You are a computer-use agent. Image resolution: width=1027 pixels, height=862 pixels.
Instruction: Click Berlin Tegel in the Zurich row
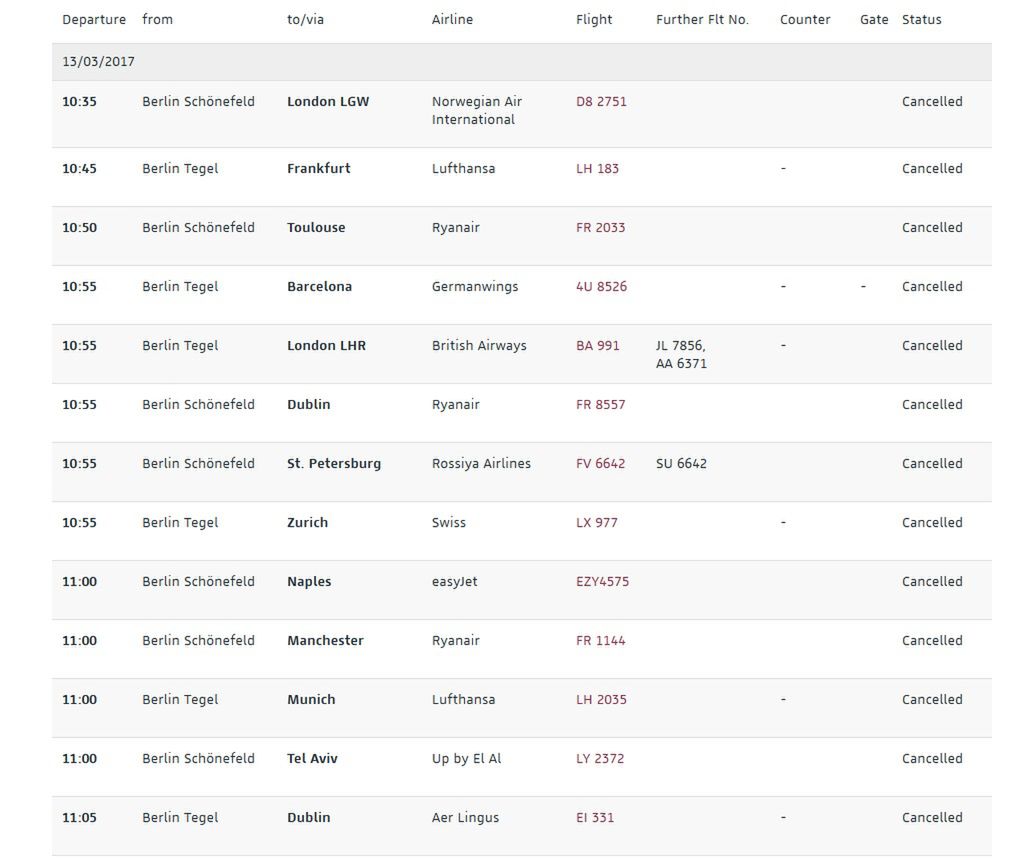180,523
